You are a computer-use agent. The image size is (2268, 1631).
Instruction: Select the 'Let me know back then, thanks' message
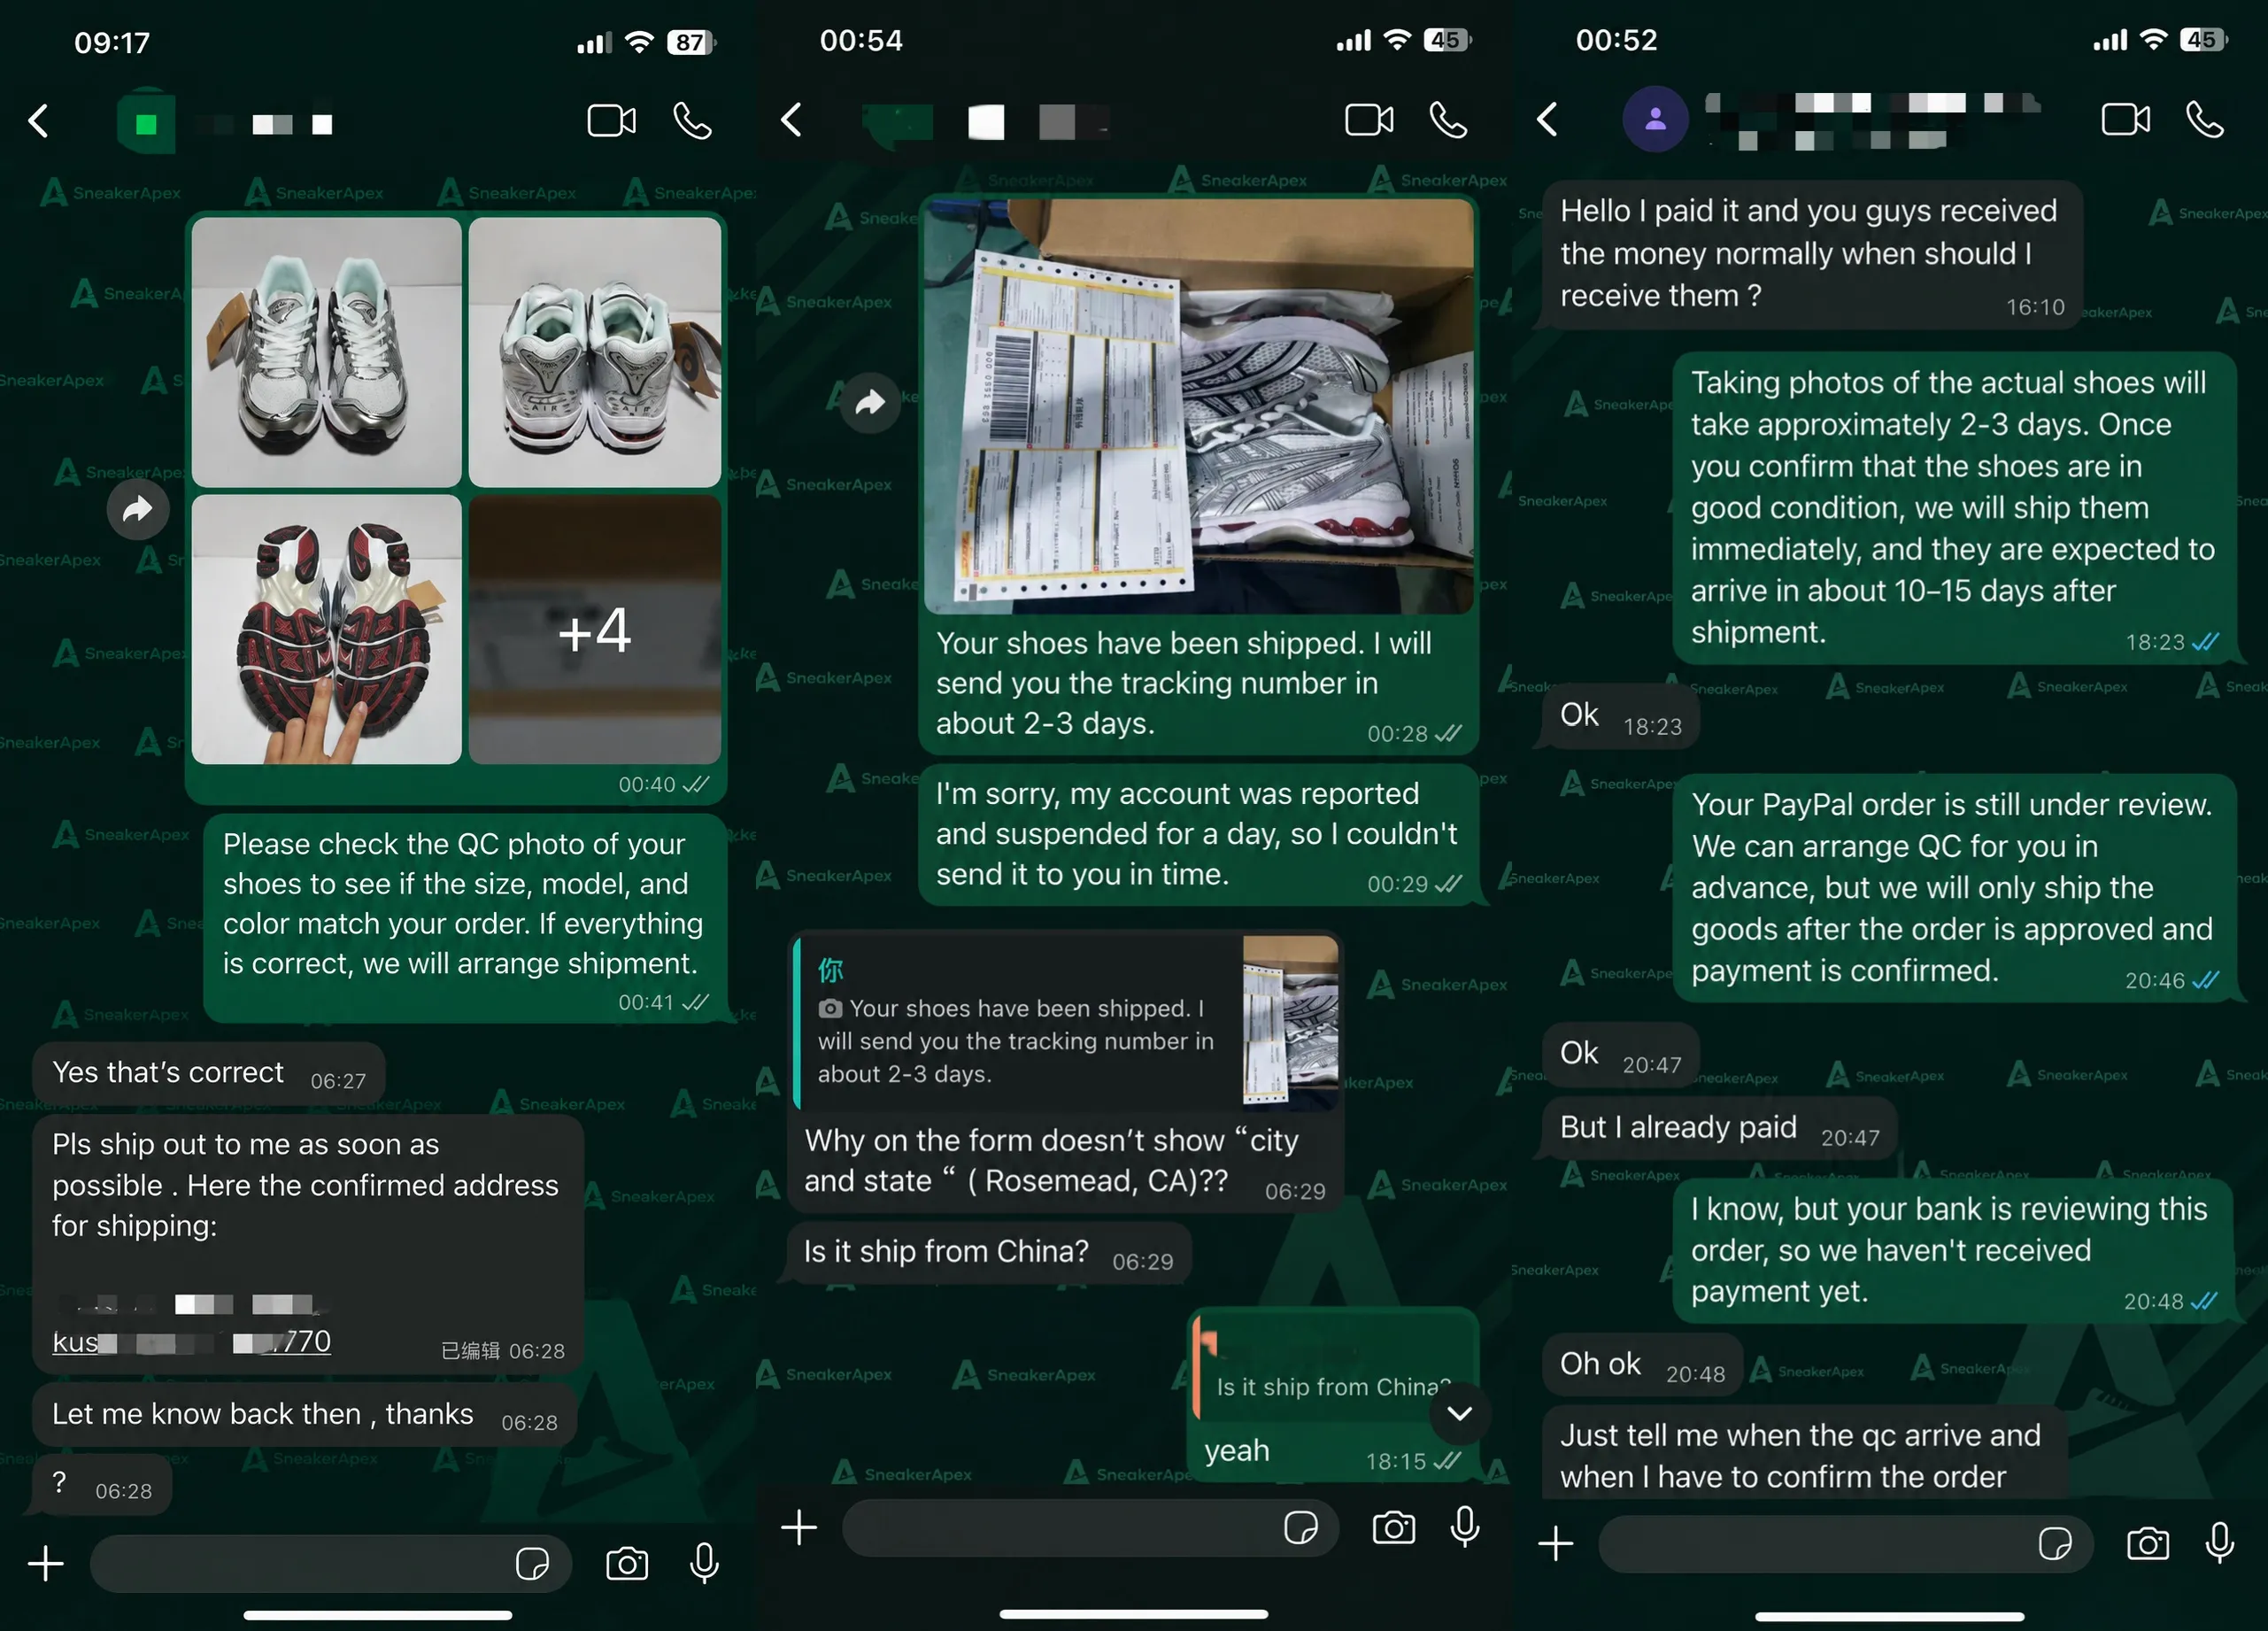[305, 1415]
